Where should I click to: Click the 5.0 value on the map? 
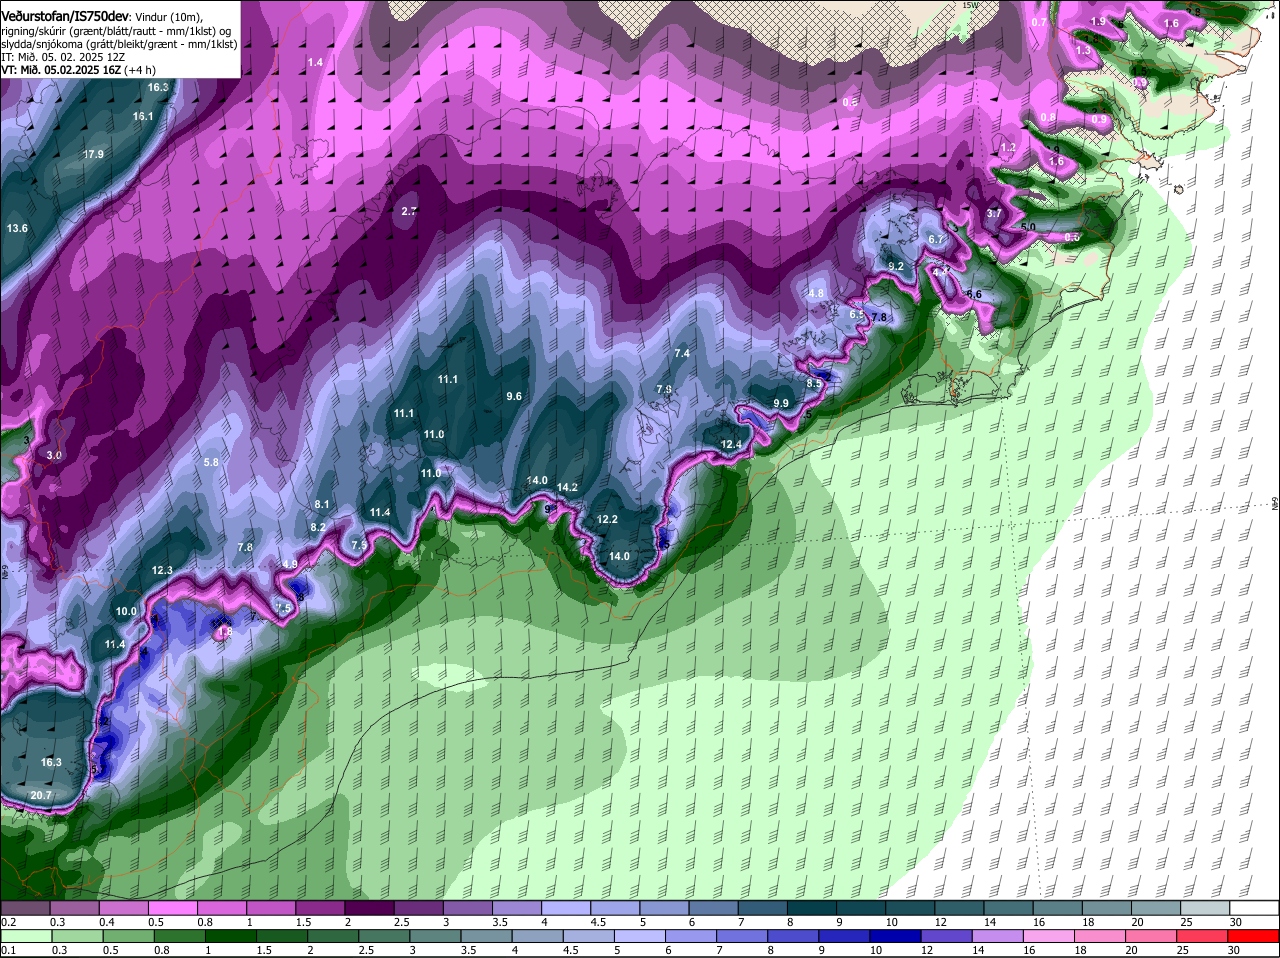[x=1028, y=227]
